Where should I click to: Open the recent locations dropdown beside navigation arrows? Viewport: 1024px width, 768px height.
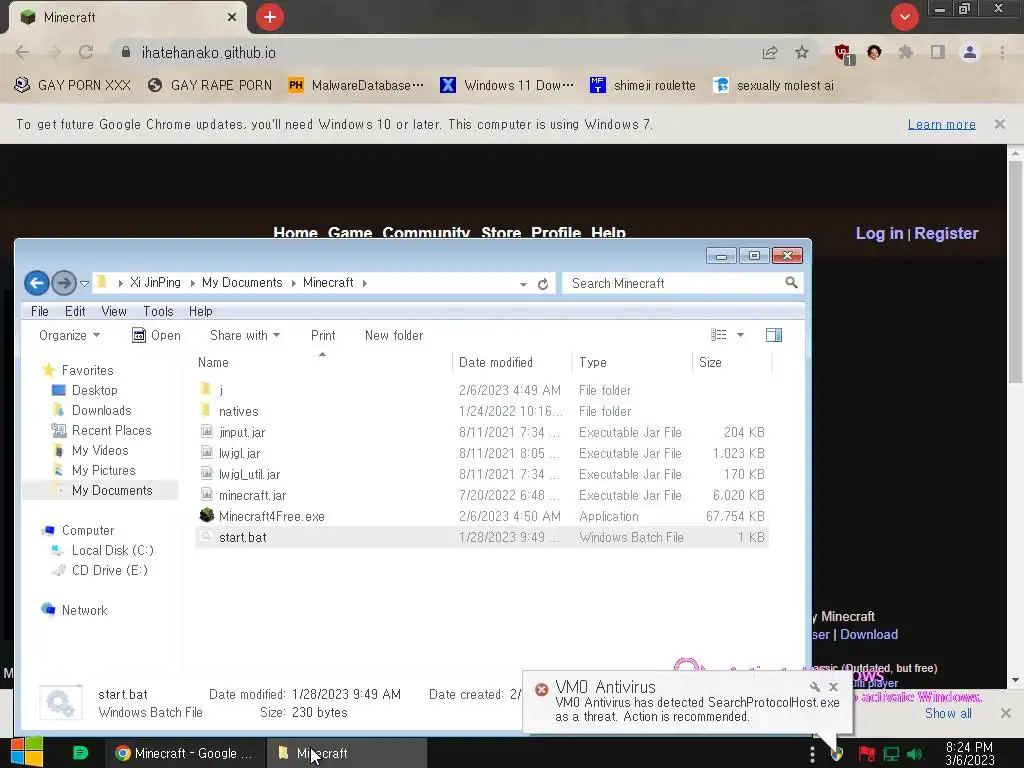click(x=84, y=283)
